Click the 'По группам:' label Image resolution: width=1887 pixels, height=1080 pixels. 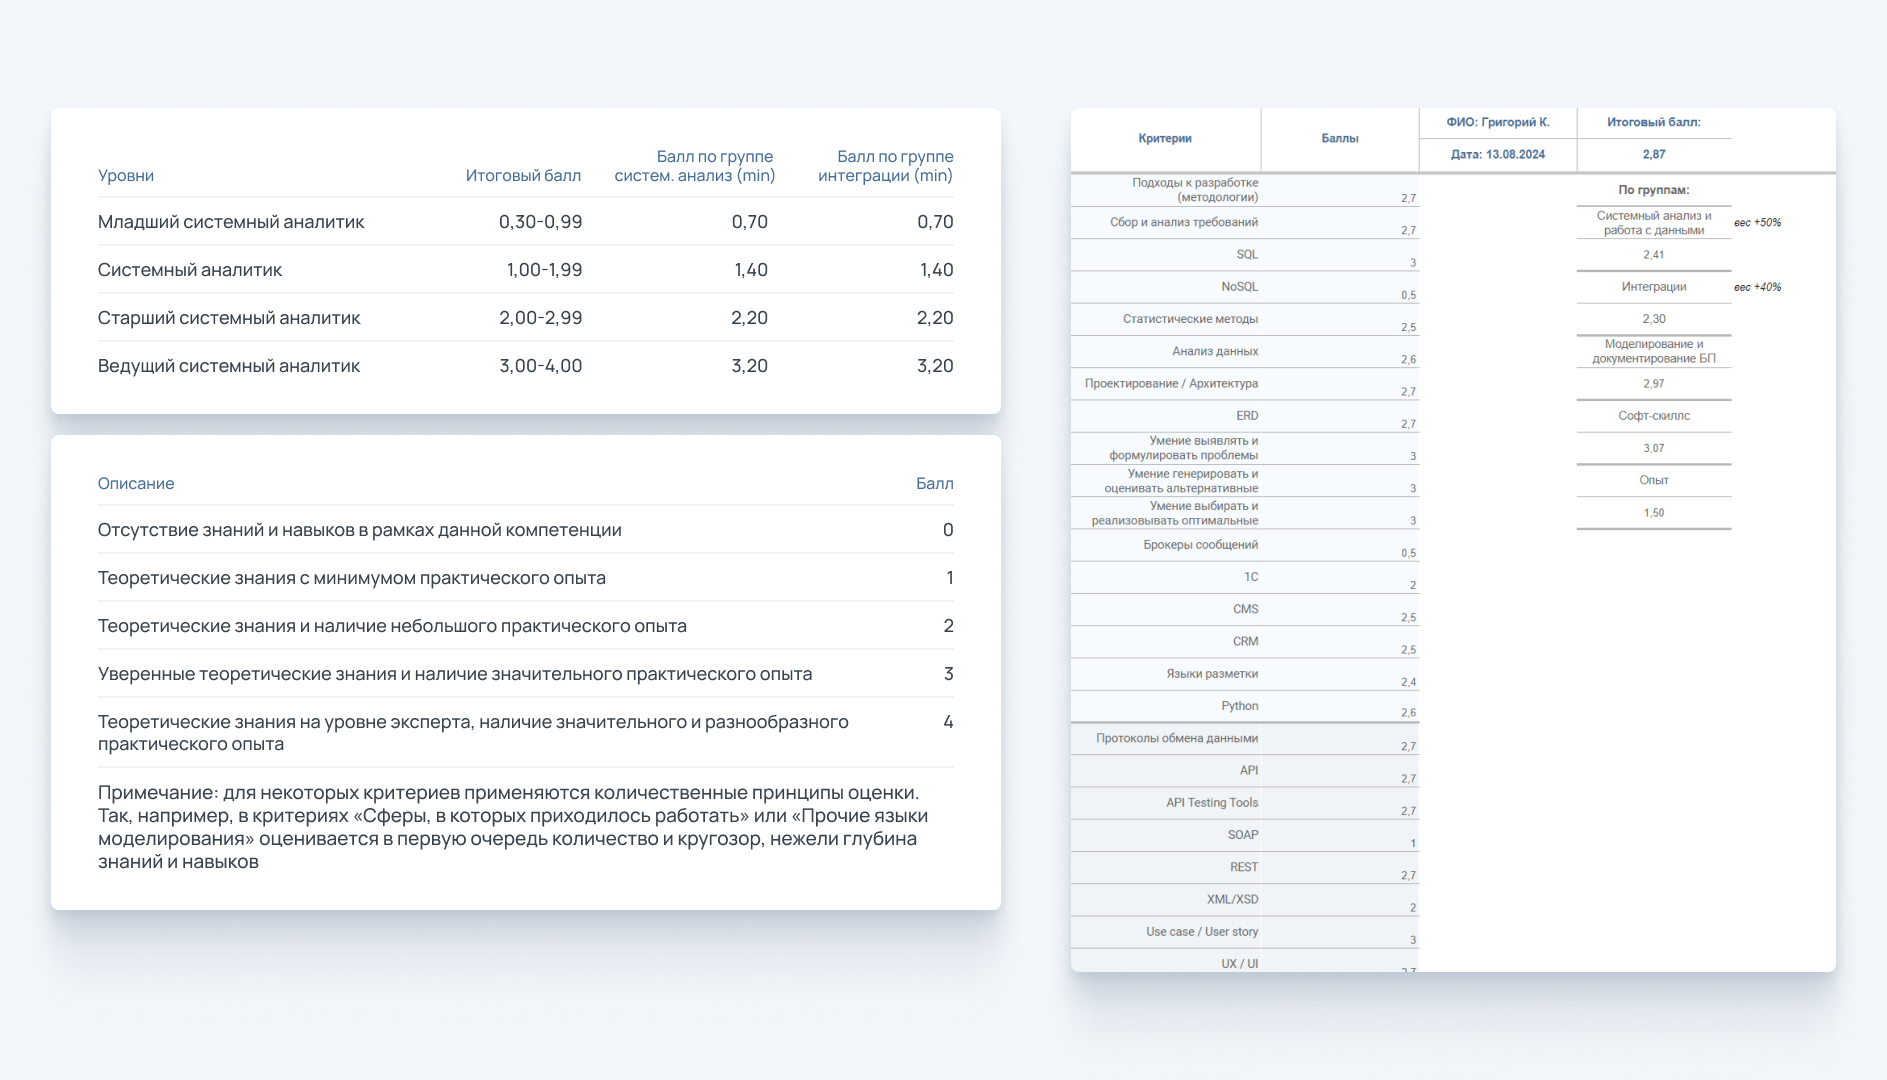[x=1654, y=190]
